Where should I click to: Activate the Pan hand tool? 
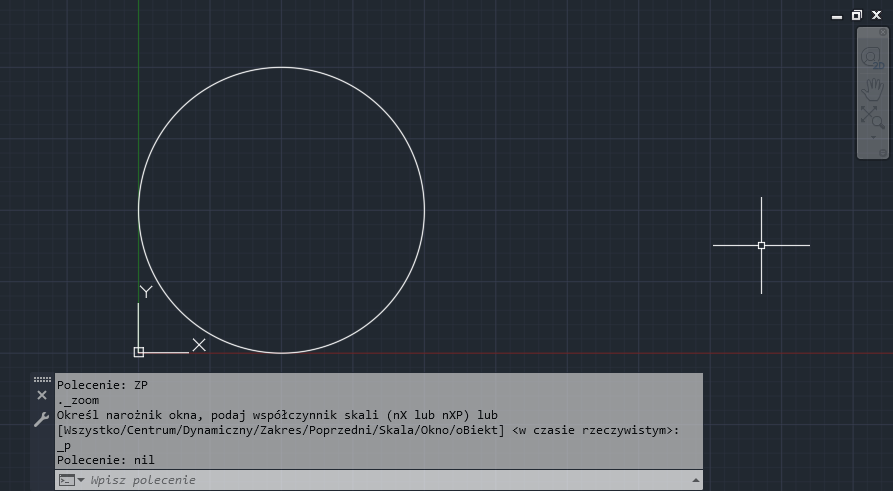coord(872,89)
